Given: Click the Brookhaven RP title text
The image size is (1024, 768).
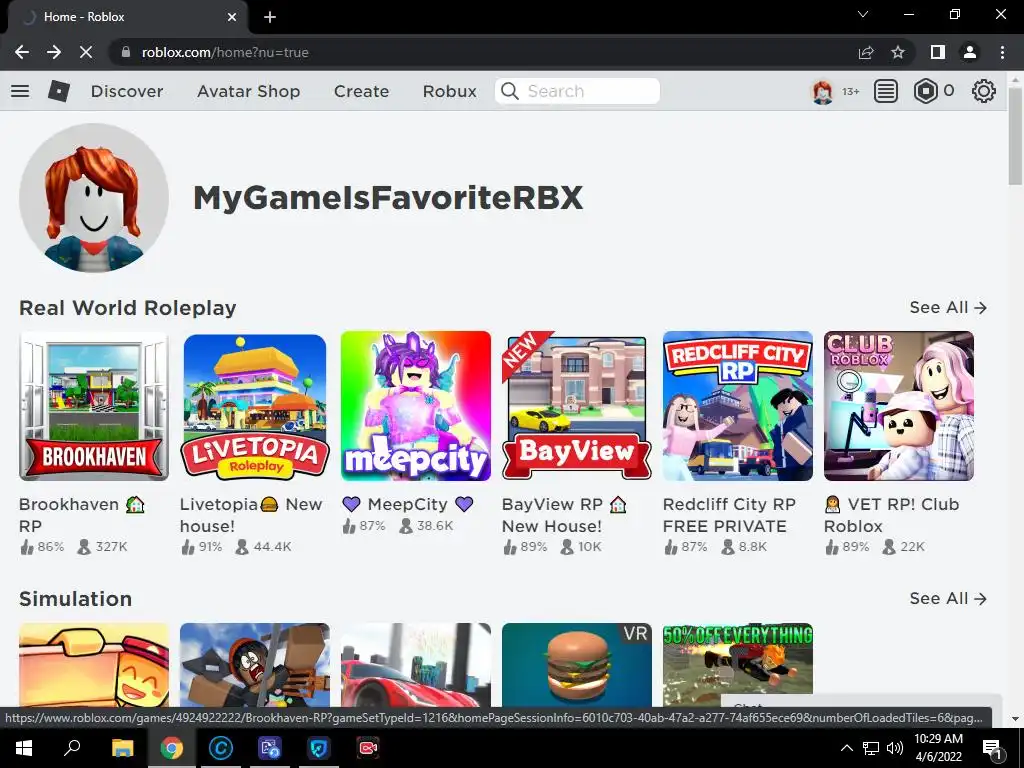Looking at the screenshot, I should (x=82, y=515).
